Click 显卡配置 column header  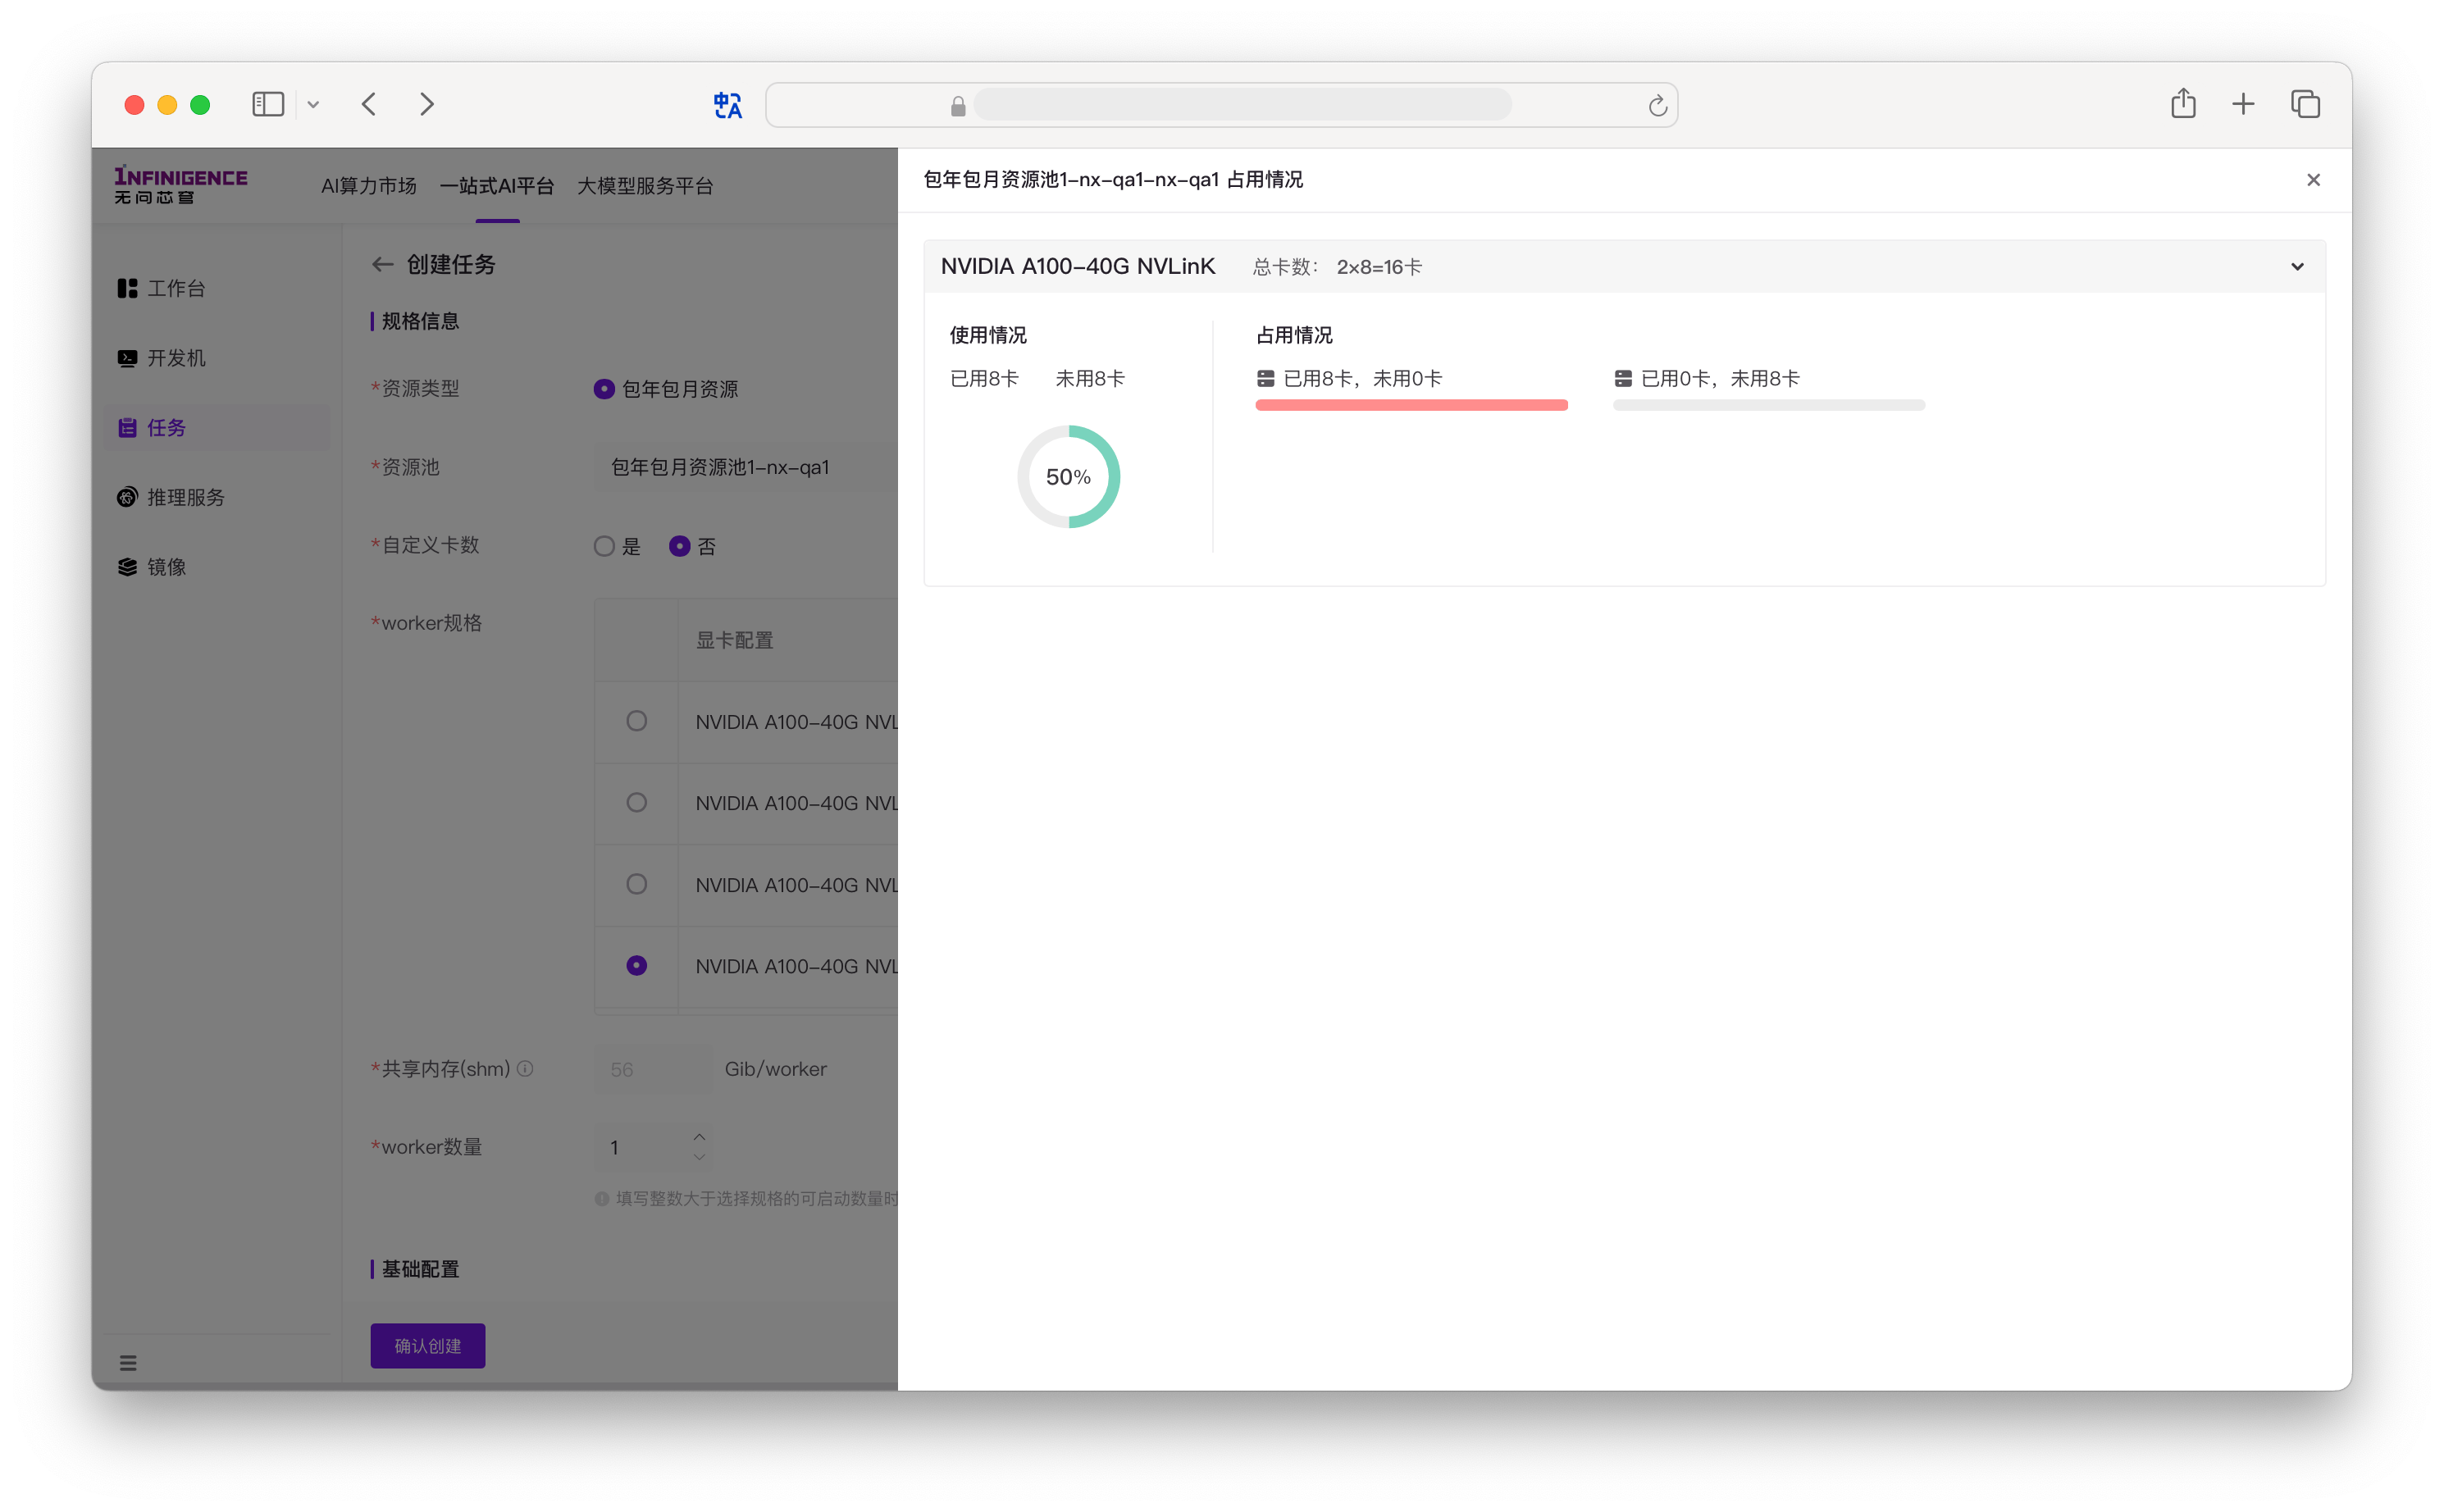735,640
